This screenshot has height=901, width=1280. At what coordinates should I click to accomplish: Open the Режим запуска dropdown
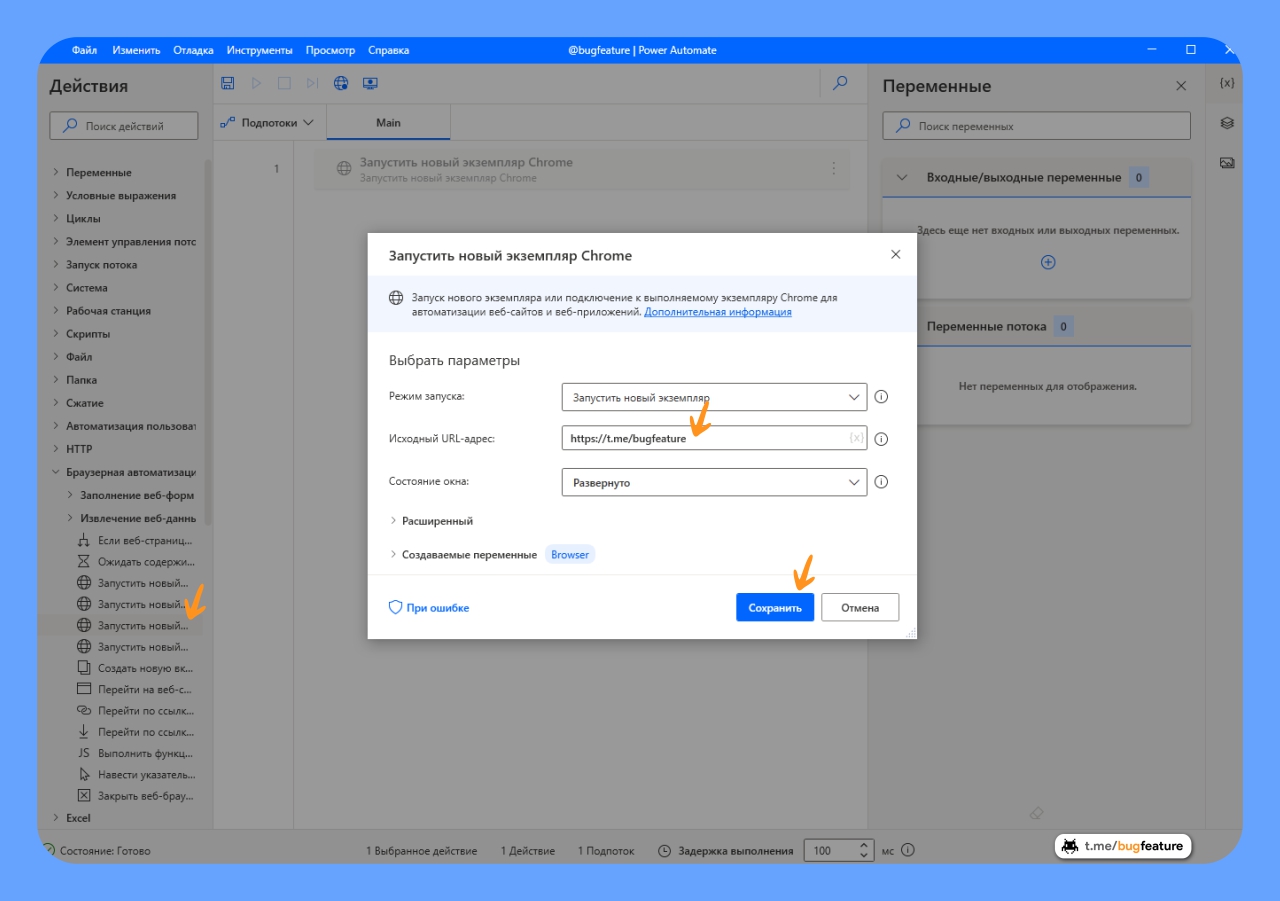pyautogui.click(x=714, y=397)
